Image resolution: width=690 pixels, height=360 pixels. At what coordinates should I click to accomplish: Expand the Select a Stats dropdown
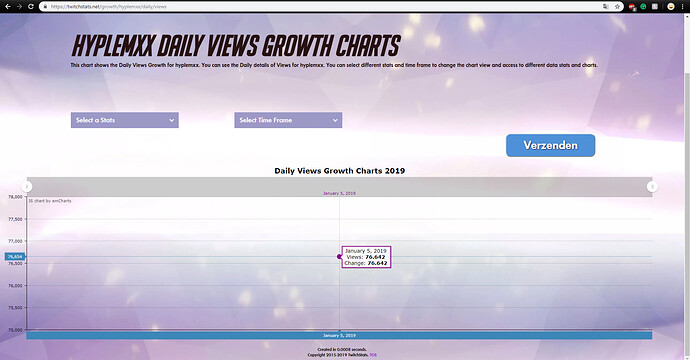coord(125,120)
